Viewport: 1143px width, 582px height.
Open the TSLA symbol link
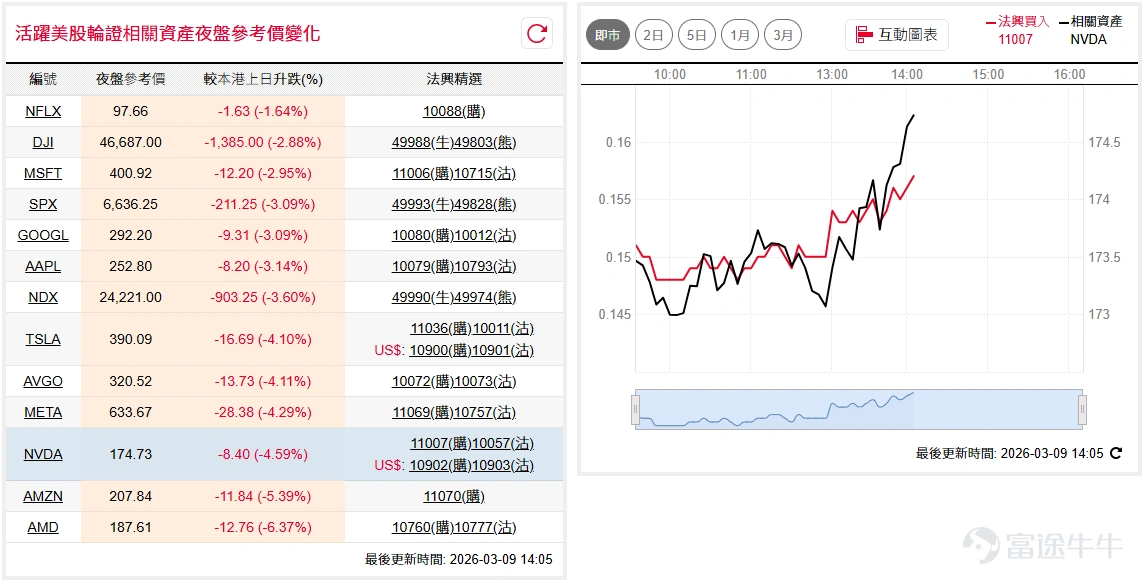pos(43,339)
